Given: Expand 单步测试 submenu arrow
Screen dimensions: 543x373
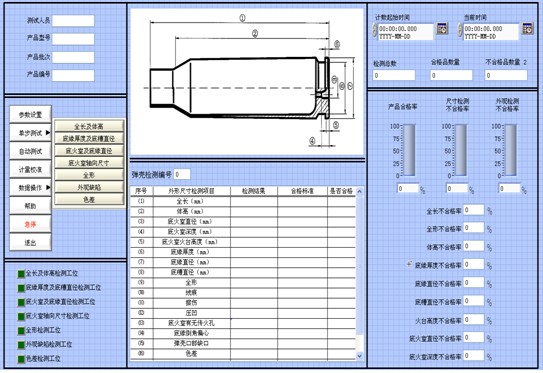Looking at the screenshot, I should click(48, 133).
